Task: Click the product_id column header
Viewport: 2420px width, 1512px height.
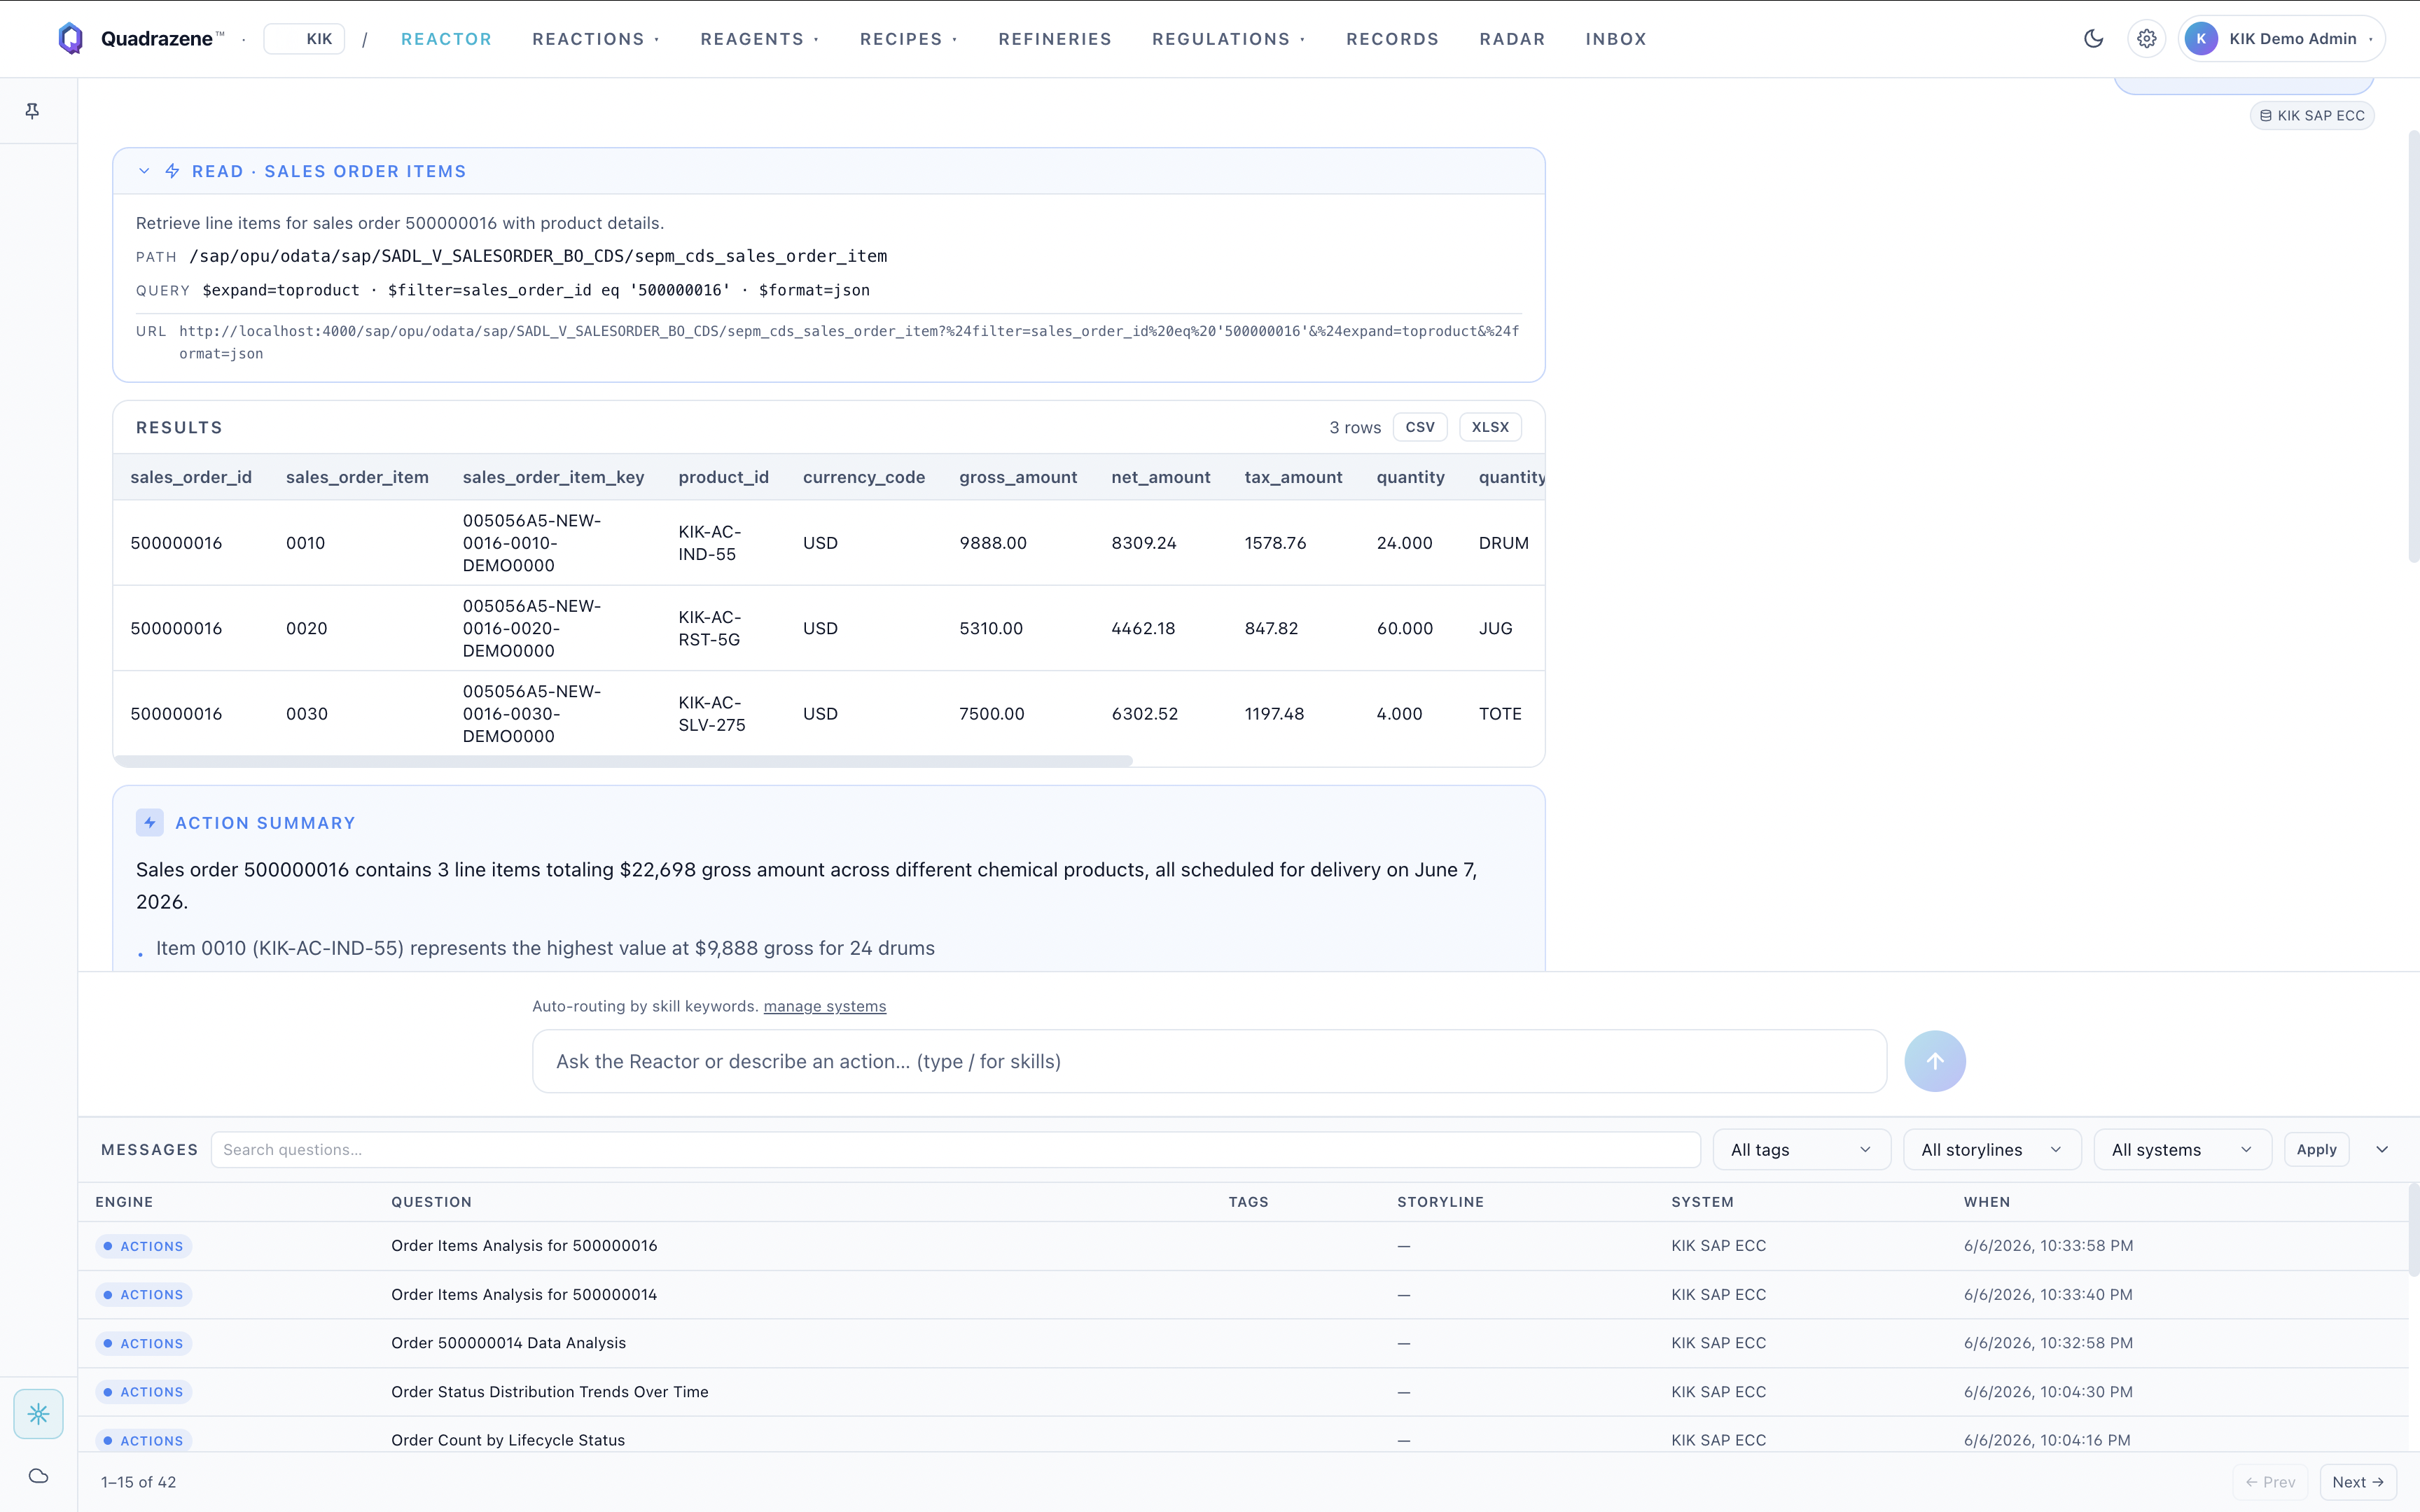Action: 723,477
